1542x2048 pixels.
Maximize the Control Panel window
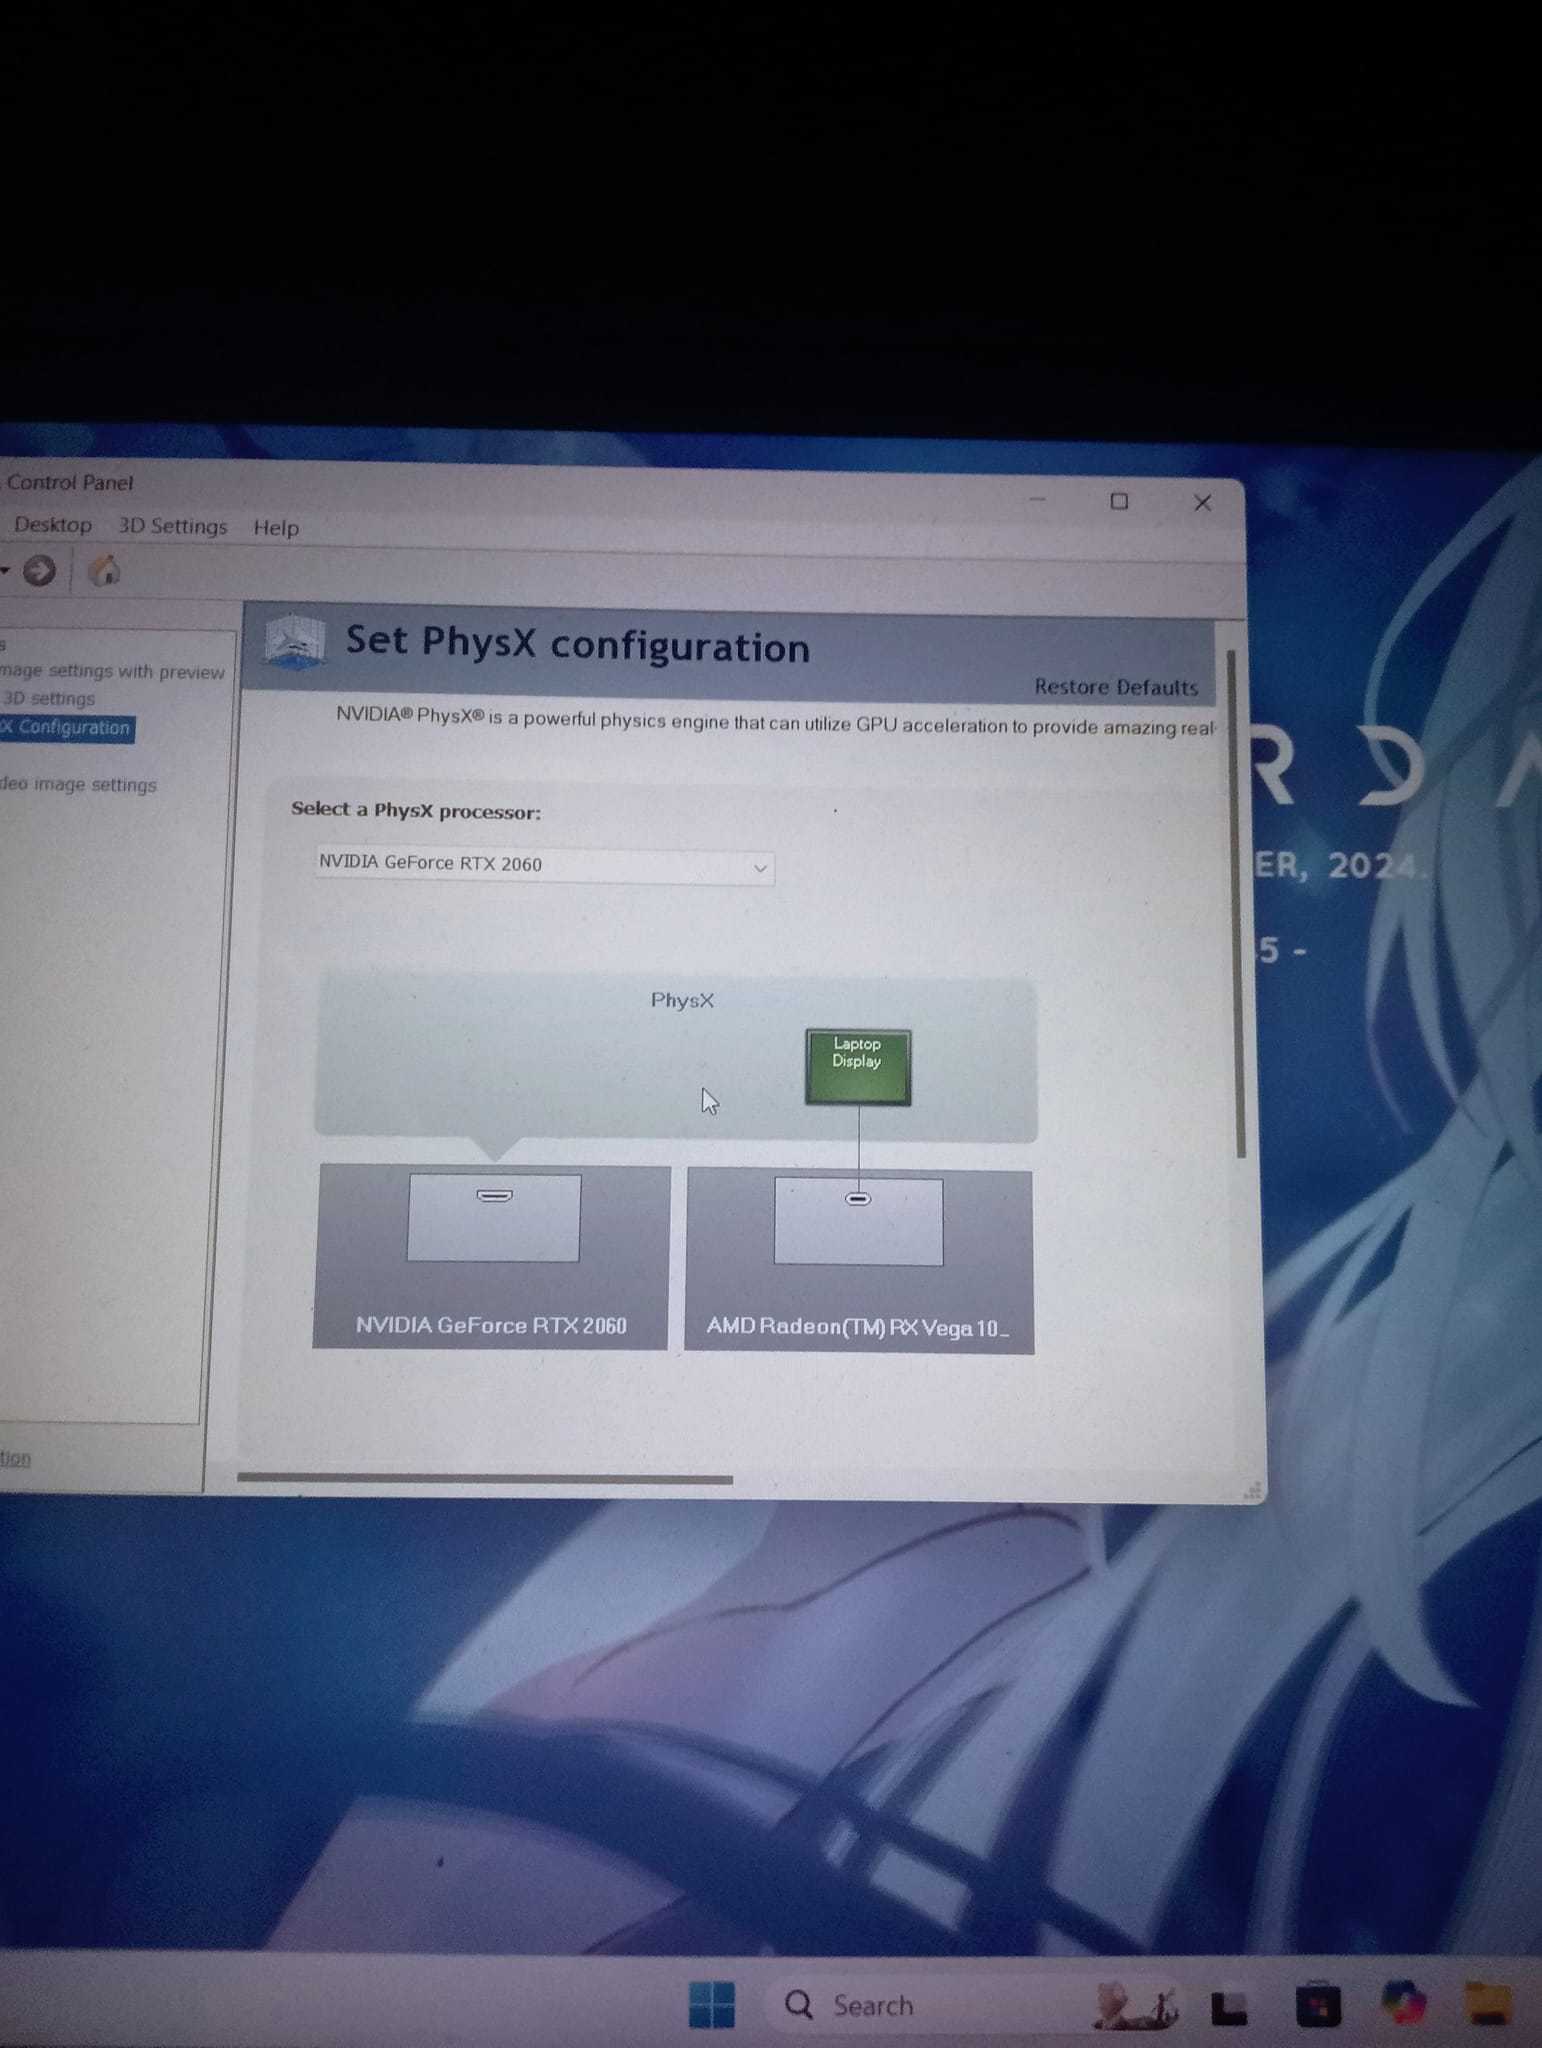pos(1120,501)
